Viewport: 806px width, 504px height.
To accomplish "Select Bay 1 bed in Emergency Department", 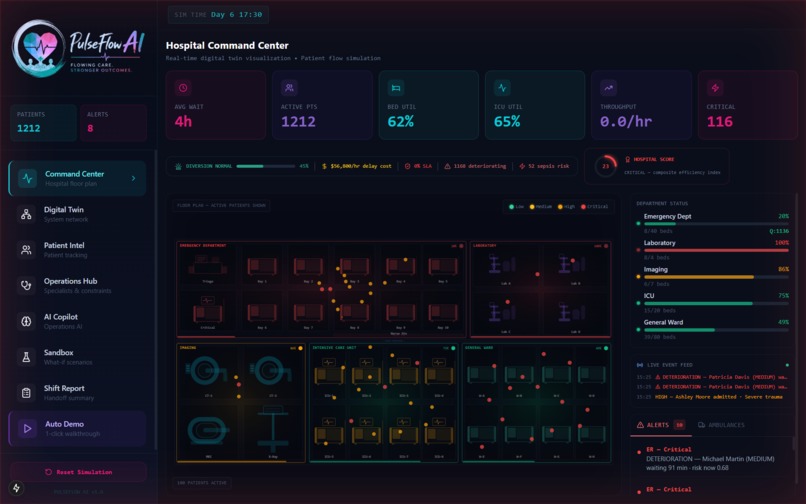I will coord(262,266).
